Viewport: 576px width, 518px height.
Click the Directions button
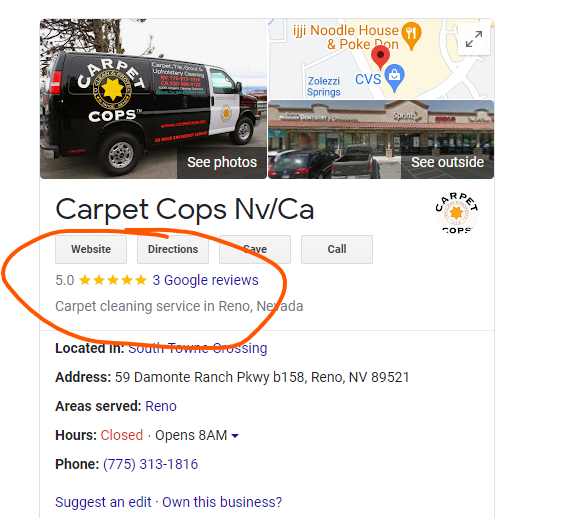pyautogui.click(x=173, y=249)
